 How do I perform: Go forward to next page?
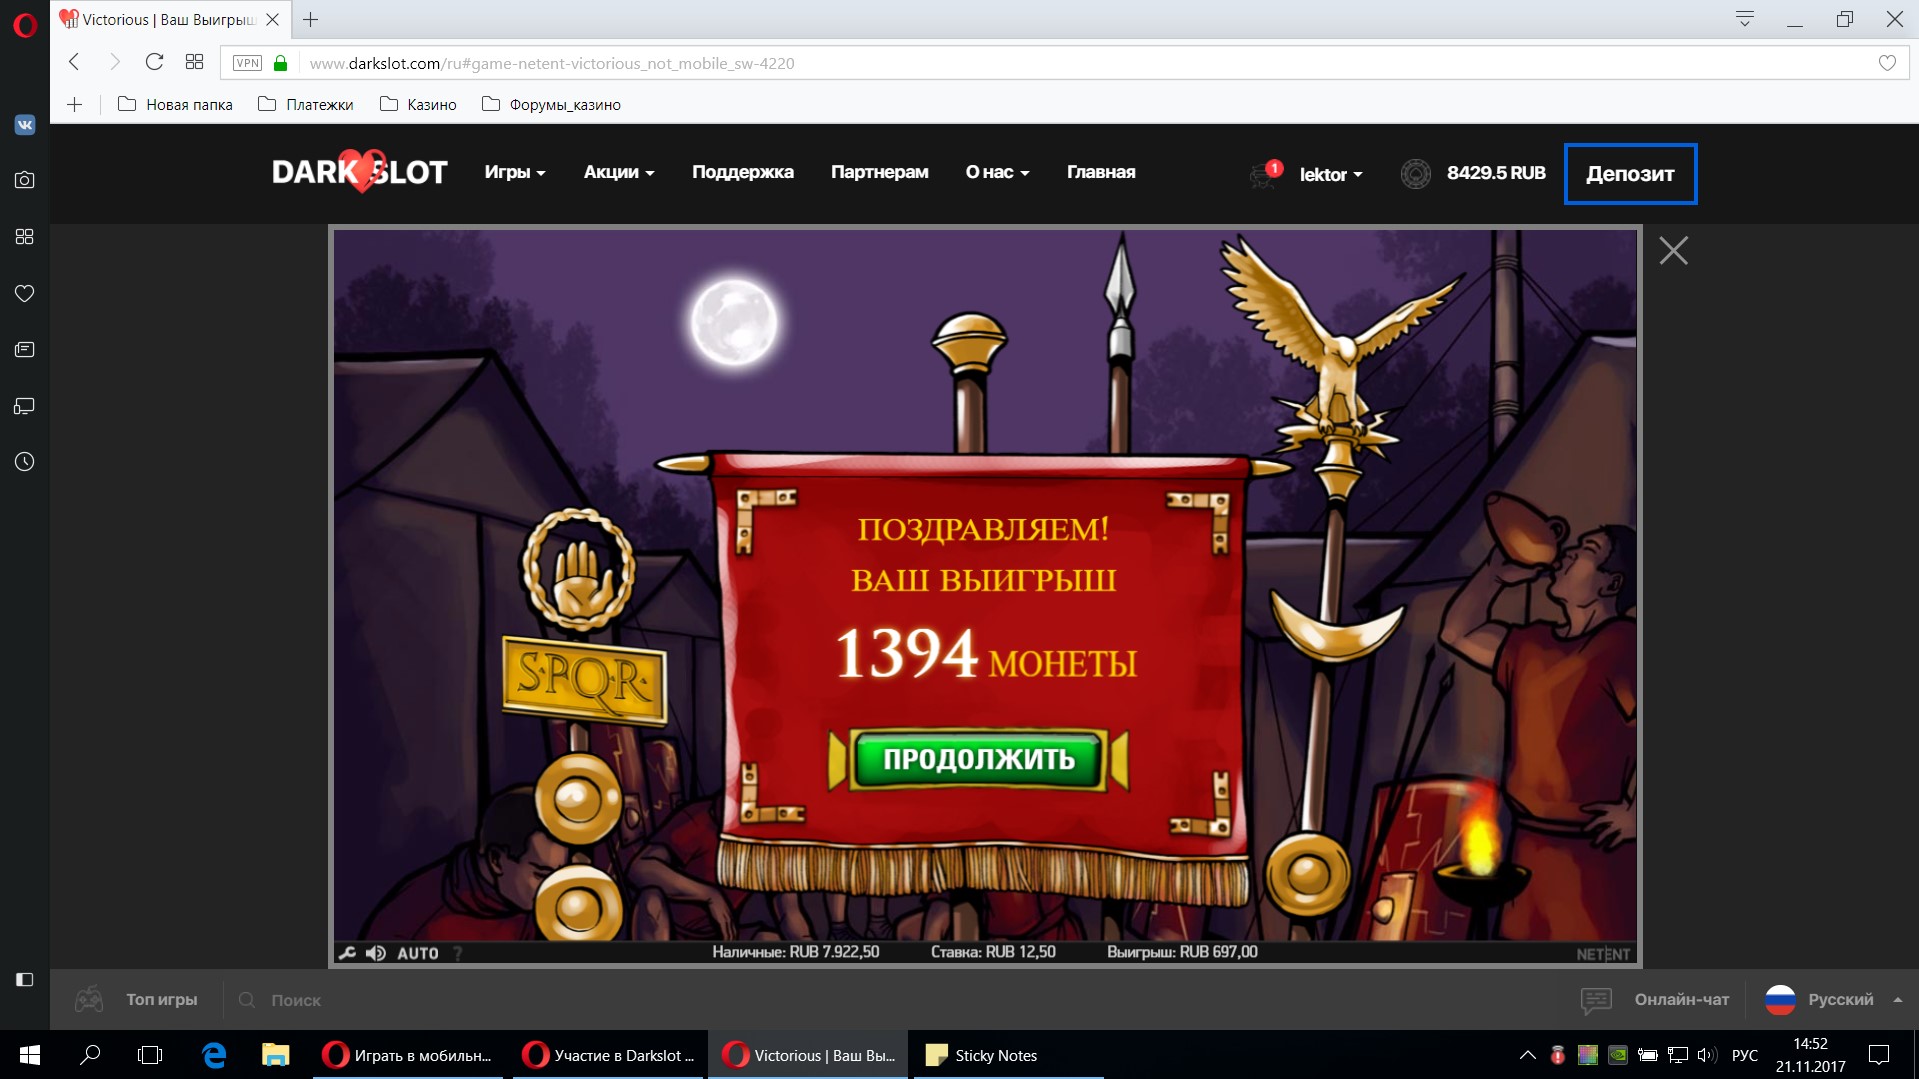pyautogui.click(x=114, y=62)
